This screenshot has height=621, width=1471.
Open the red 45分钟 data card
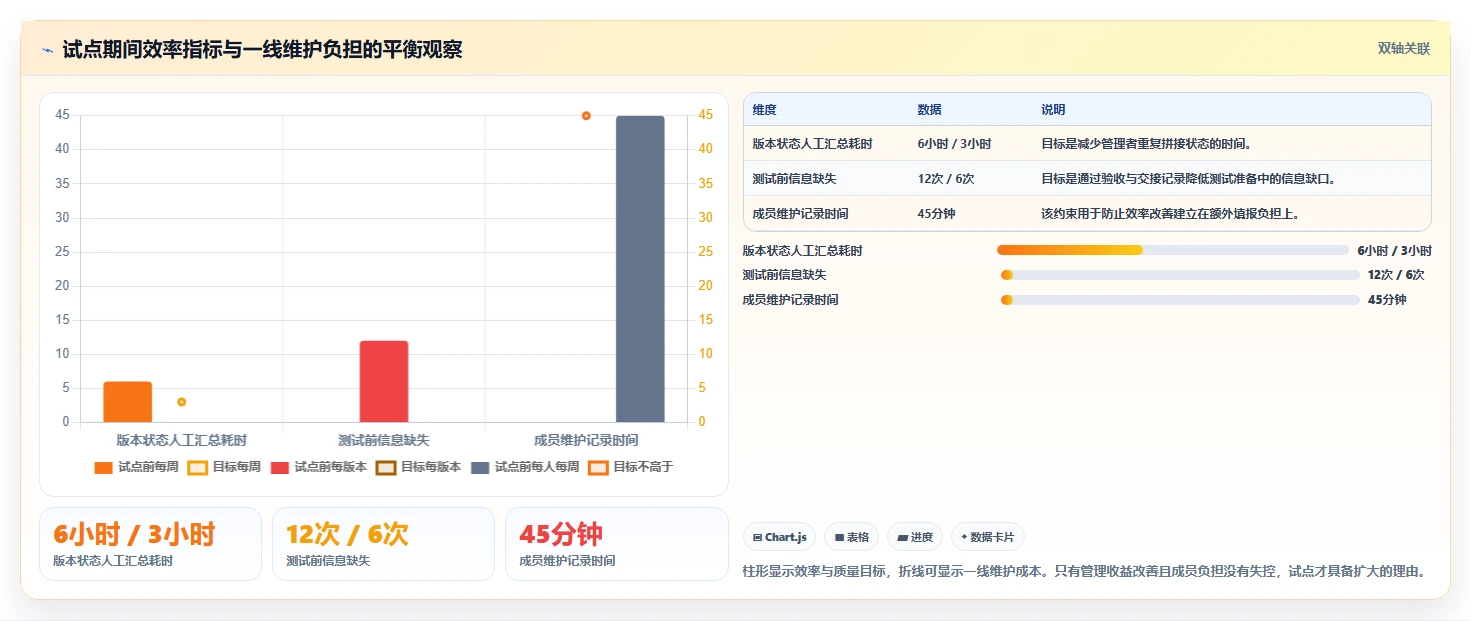(x=617, y=544)
